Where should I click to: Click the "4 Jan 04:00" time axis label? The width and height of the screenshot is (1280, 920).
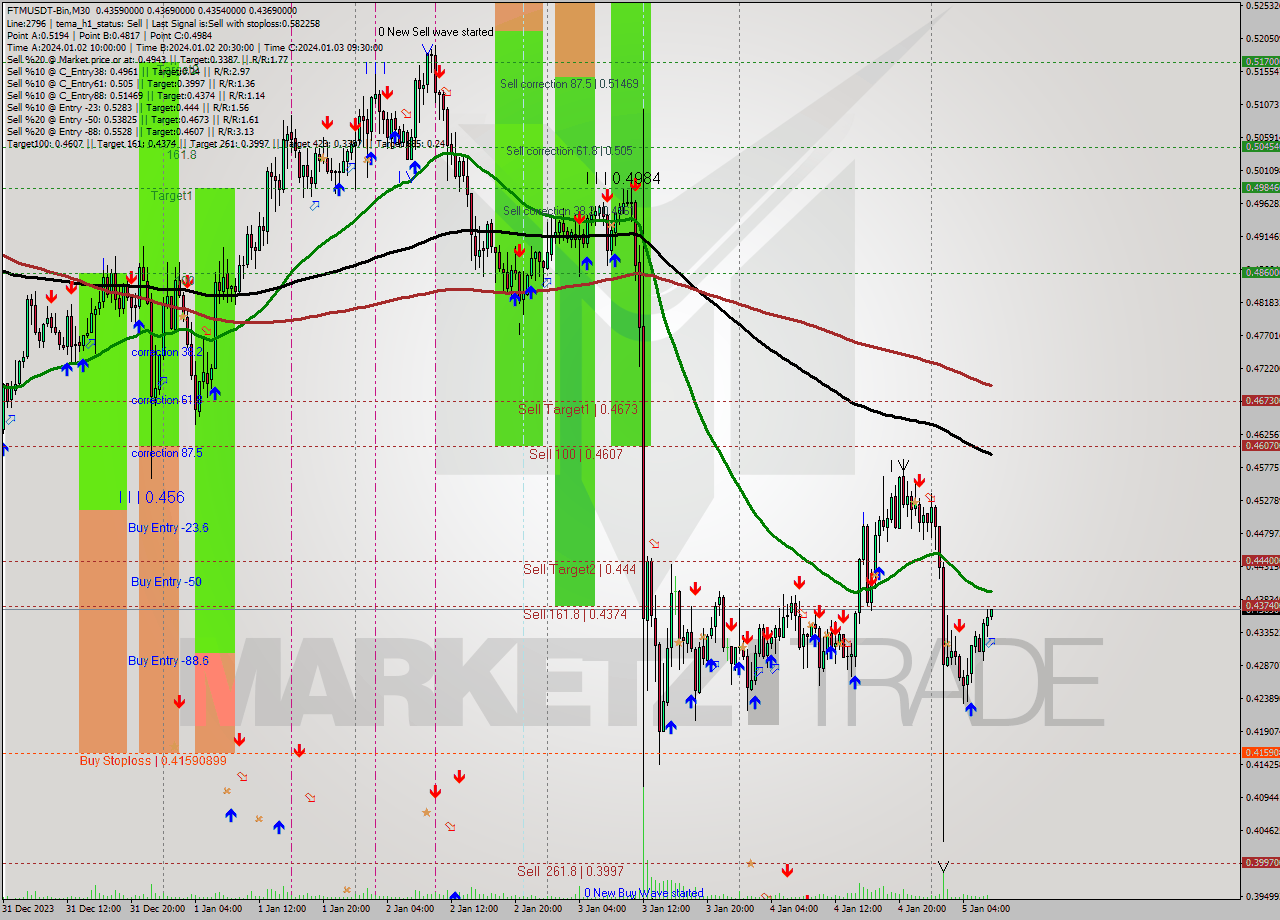point(795,909)
